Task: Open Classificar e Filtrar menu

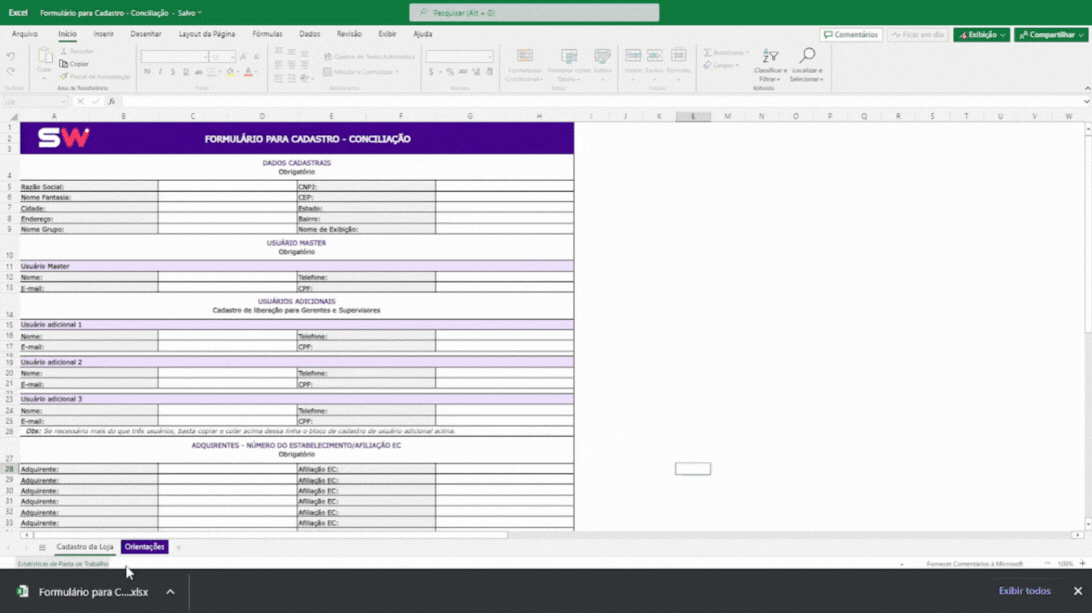Action: click(x=770, y=64)
